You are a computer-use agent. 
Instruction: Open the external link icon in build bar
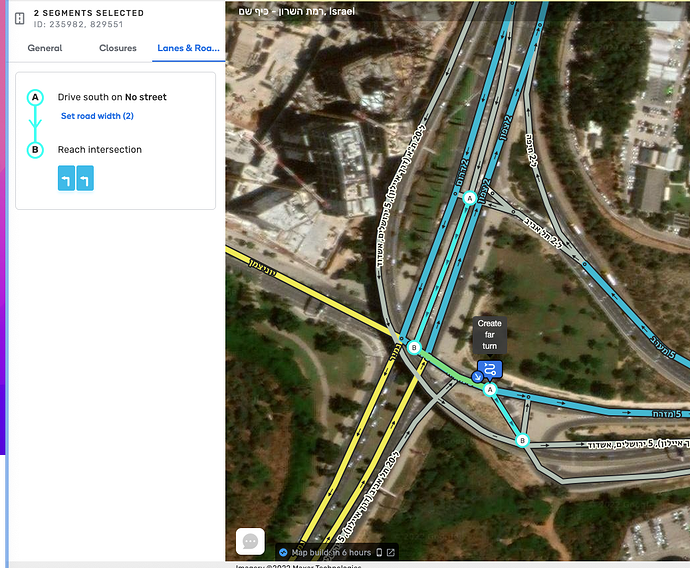click(391, 553)
